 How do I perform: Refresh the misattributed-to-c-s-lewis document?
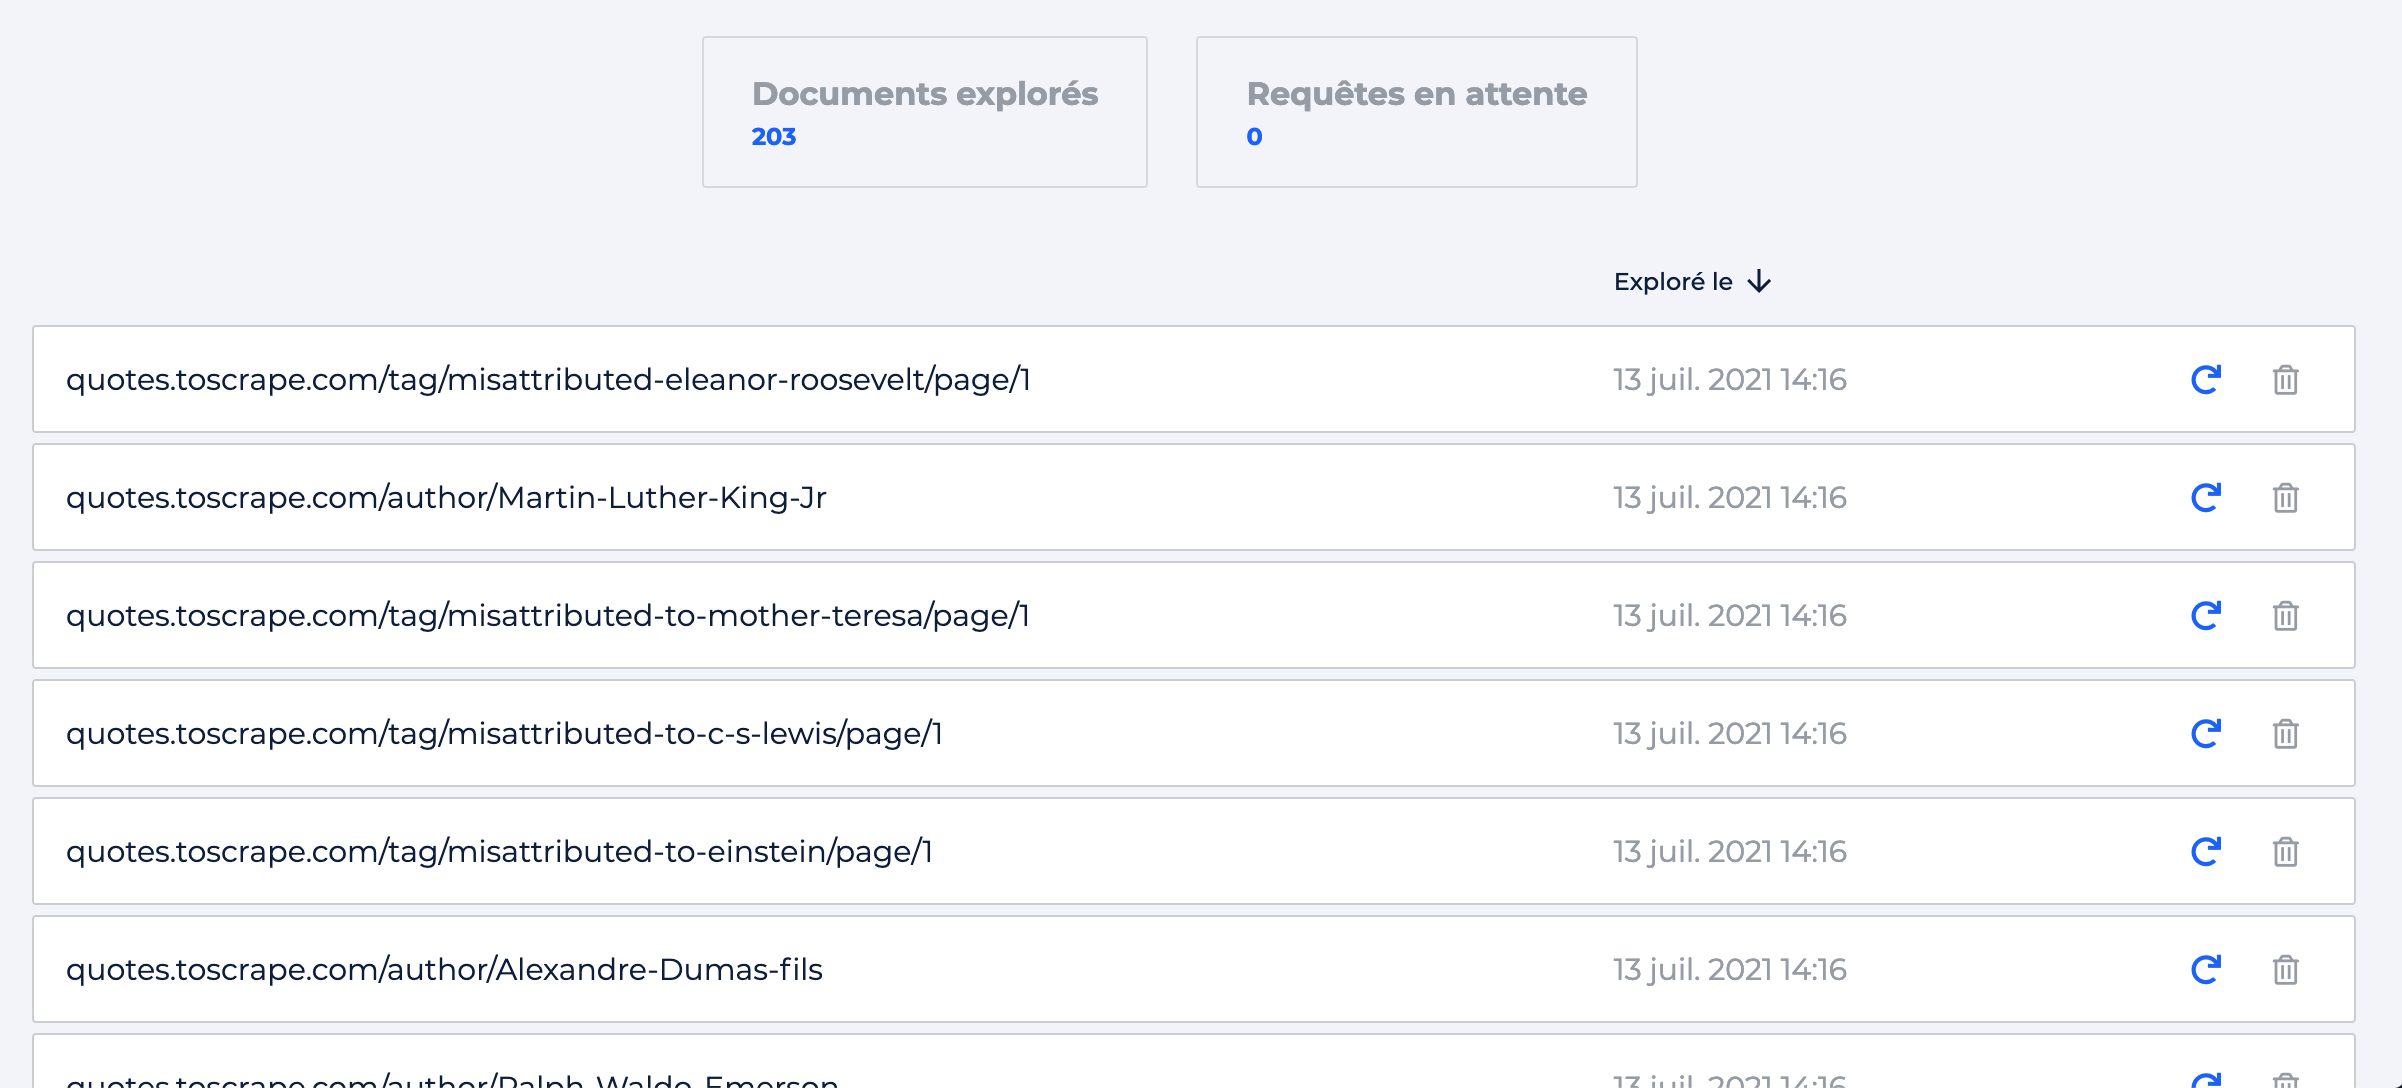pos(2205,734)
